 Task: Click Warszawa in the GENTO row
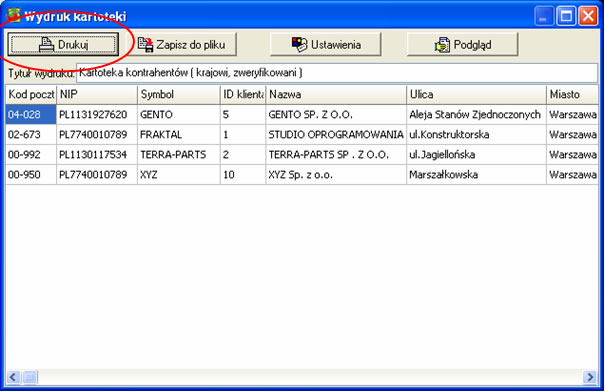[573, 115]
